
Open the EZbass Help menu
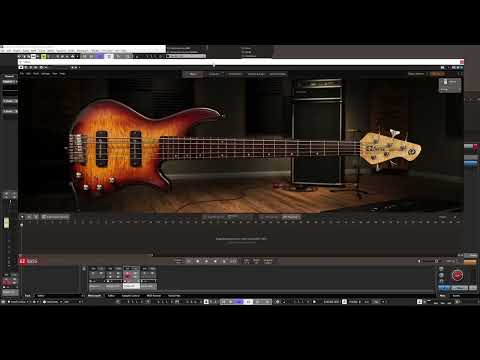62,73
